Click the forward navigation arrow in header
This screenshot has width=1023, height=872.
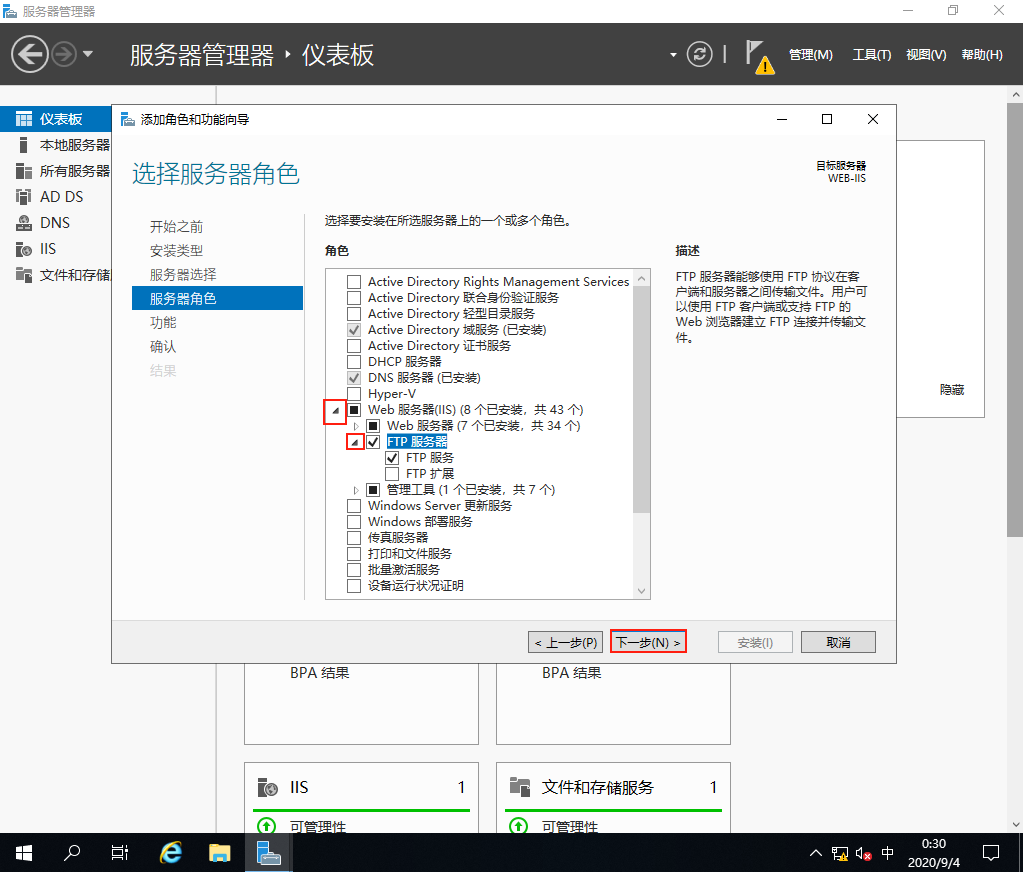pos(64,54)
